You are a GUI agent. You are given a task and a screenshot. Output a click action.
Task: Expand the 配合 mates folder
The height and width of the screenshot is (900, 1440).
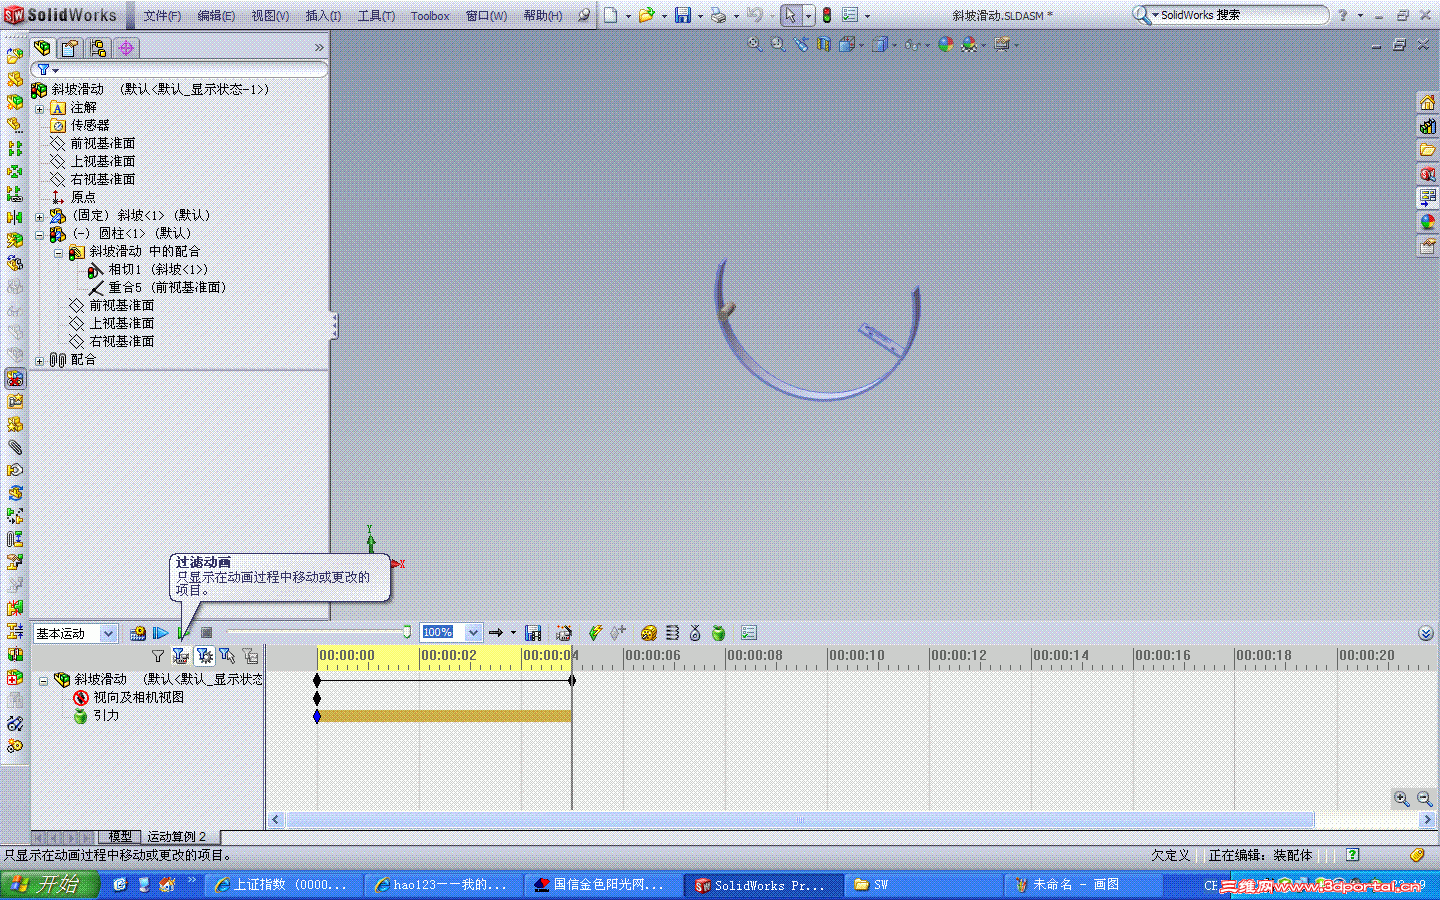[x=40, y=360]
